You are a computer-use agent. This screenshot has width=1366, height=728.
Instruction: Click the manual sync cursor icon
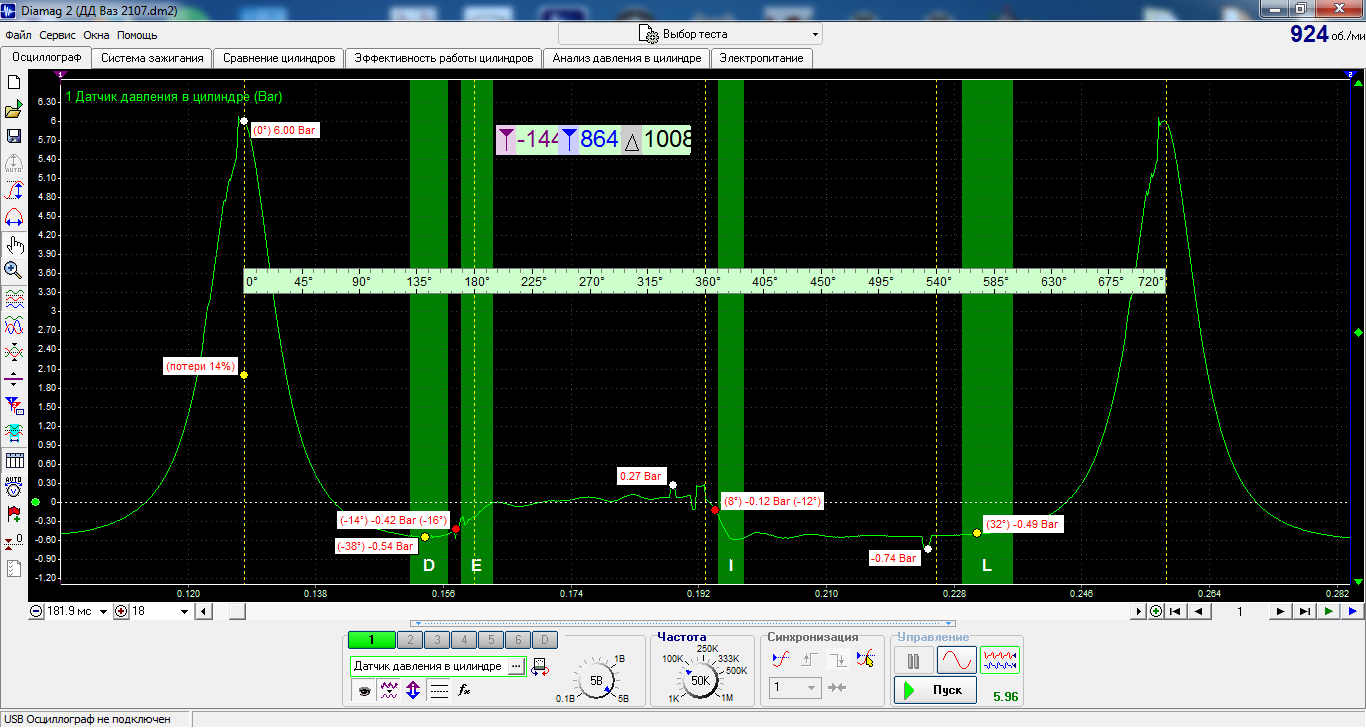point(866,659)
